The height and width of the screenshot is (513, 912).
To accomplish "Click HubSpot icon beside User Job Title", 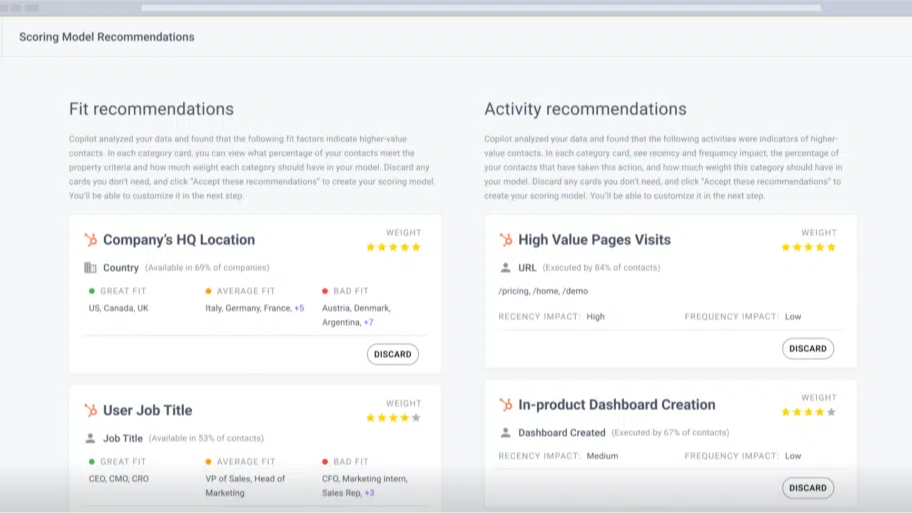I will point(90,410).
